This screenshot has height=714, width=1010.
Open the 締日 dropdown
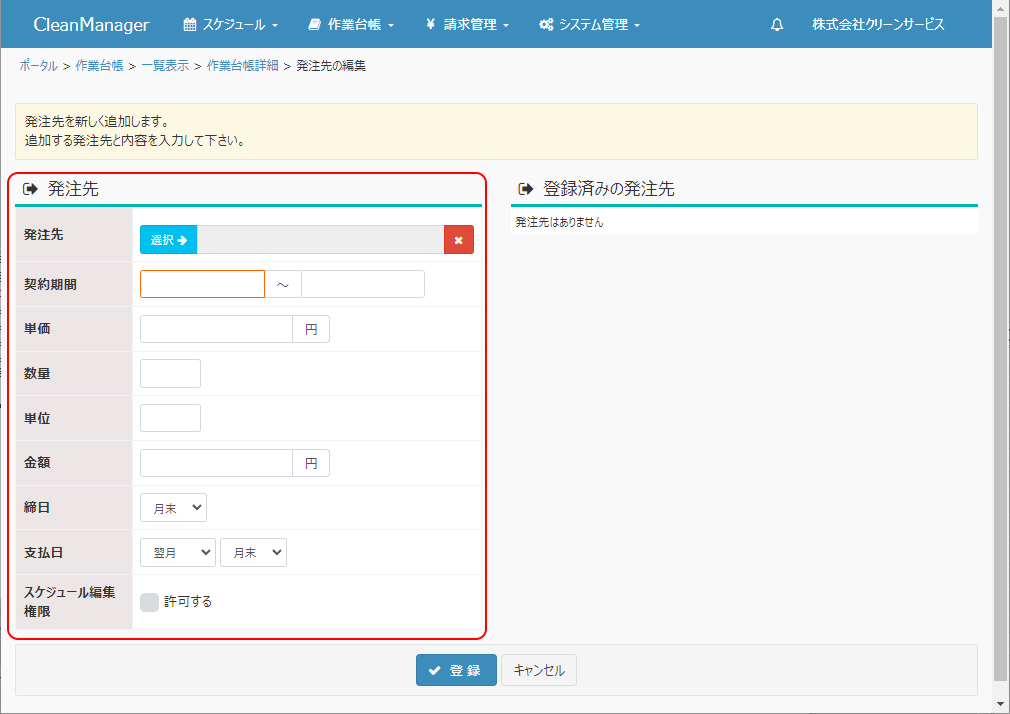click(x=173, y=508)
